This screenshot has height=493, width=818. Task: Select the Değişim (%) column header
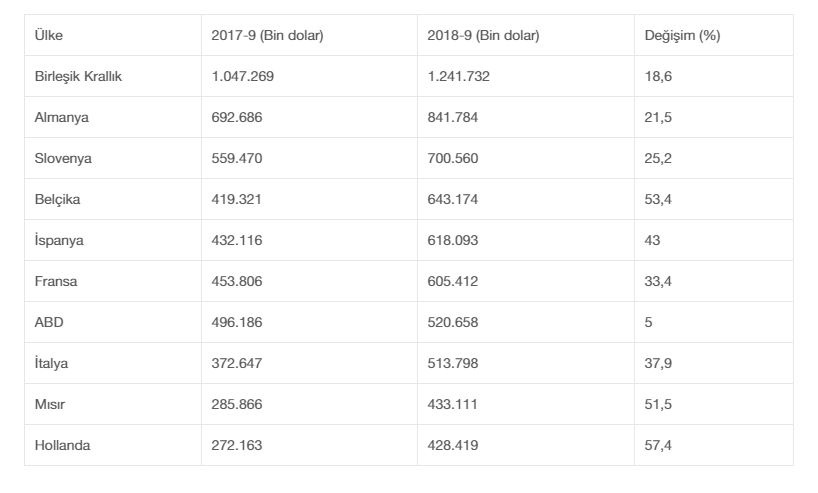(683, 35)
